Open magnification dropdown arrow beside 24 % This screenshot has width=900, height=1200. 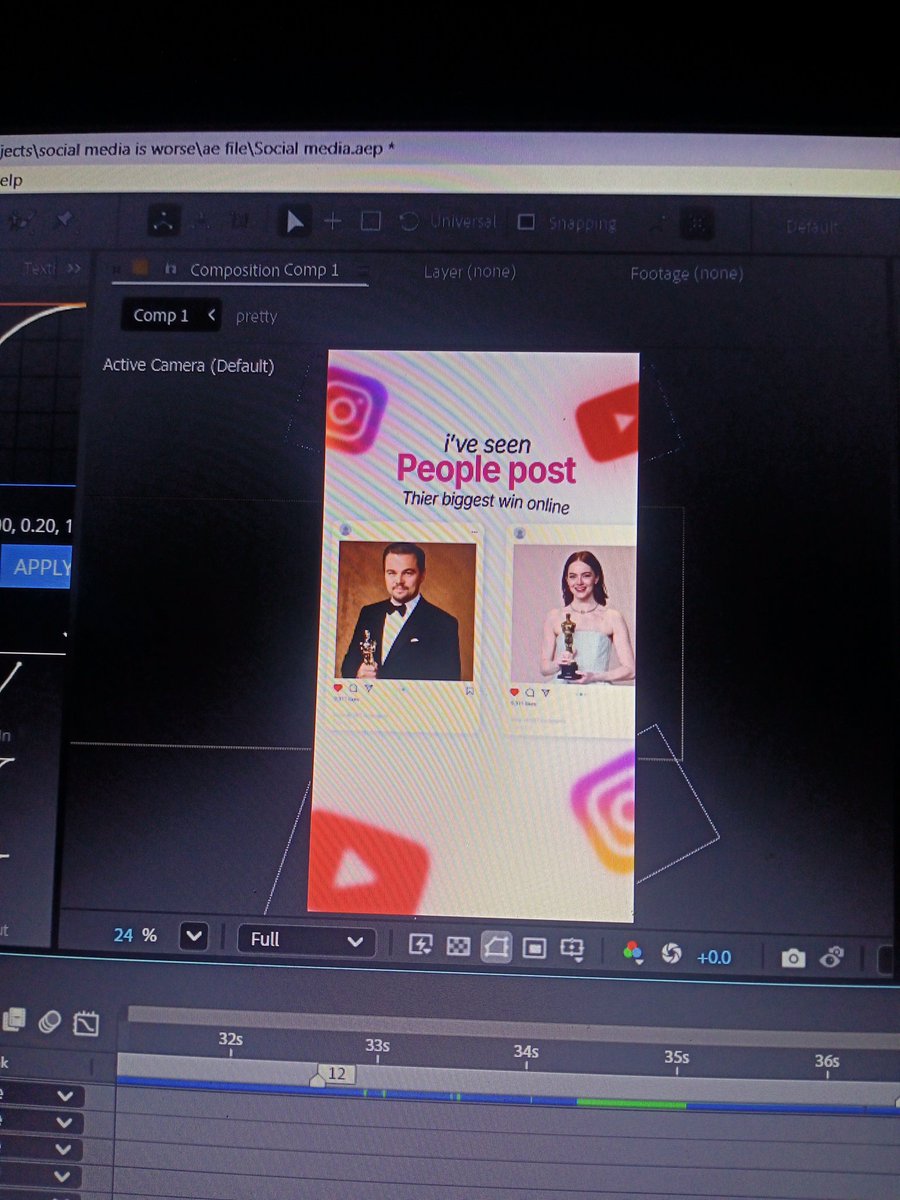[194, 937]
